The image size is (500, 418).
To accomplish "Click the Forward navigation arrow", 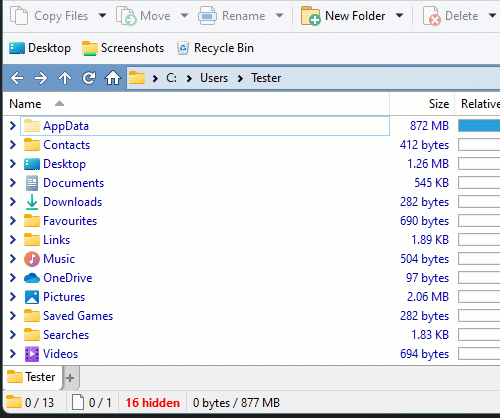I will (41, 78).
